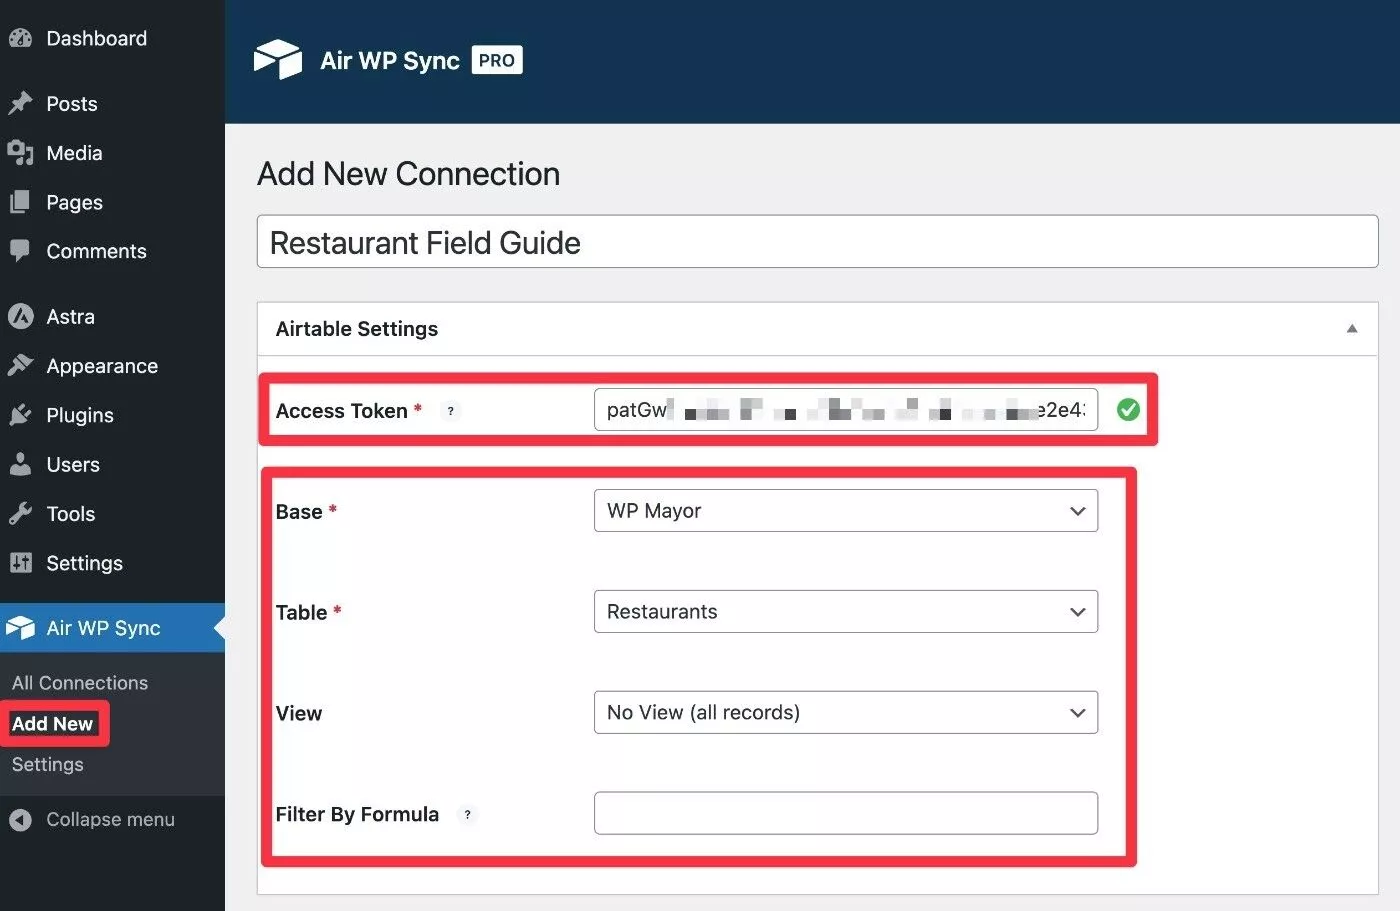Open All Connections submenu link
The image size is (1400, 911).
[80, 683]
